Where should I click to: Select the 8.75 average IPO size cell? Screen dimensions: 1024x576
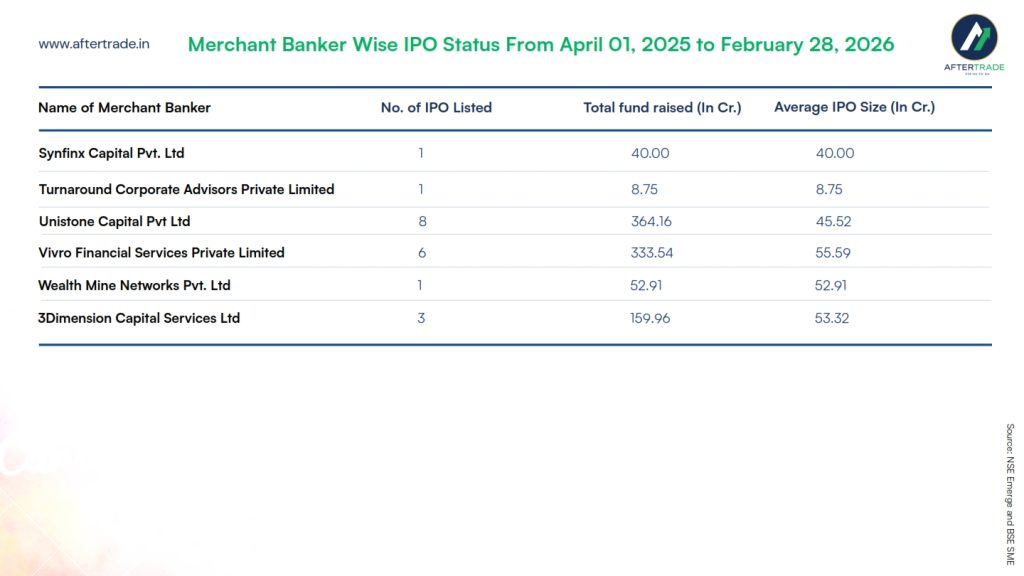(829, 189)
